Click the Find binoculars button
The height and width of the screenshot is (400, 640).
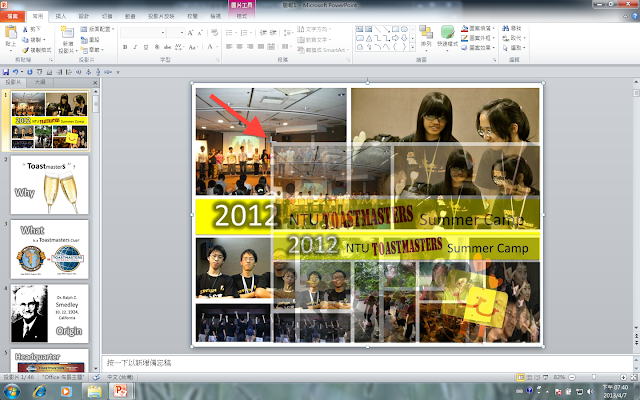coord(512,28)
